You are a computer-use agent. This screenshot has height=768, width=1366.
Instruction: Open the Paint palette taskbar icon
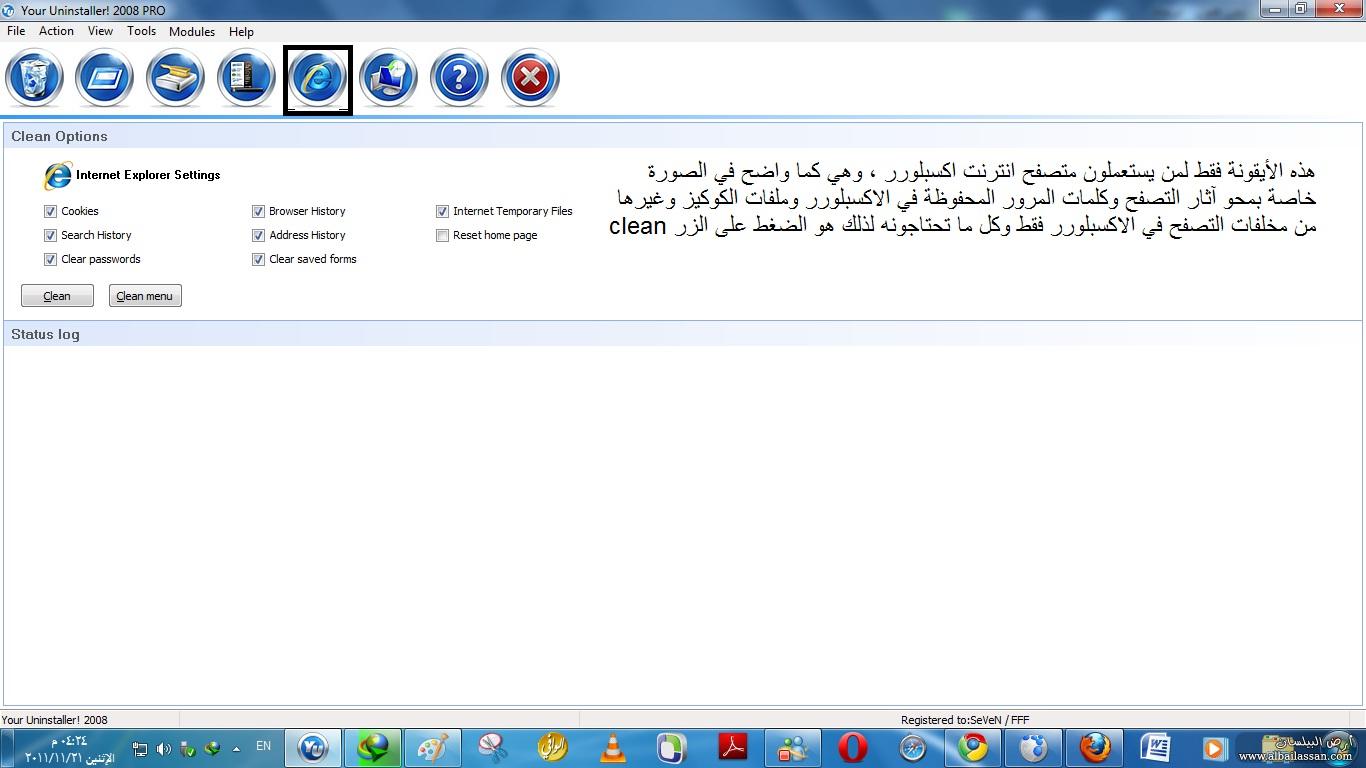click(433, 747)
